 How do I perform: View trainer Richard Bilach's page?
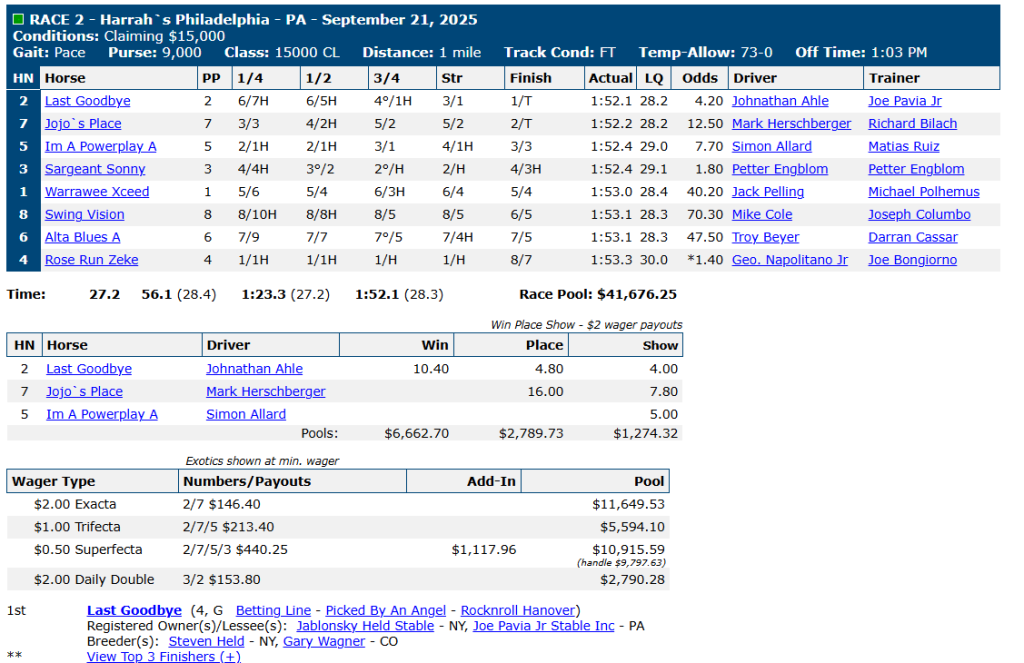912,124
